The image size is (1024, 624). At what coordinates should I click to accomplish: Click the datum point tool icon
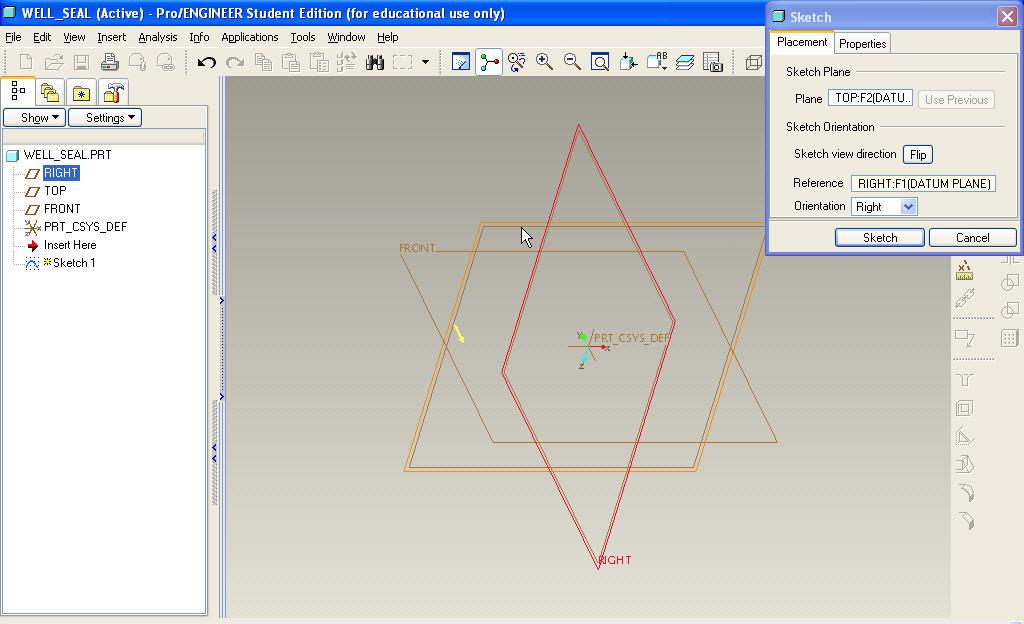965,270
